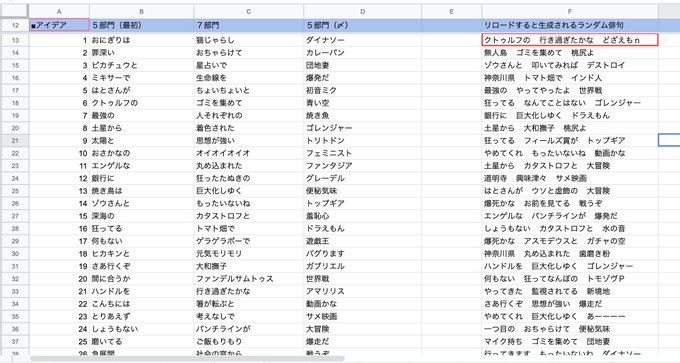Select the 'フェミニスト' cell

coord(362,153)
